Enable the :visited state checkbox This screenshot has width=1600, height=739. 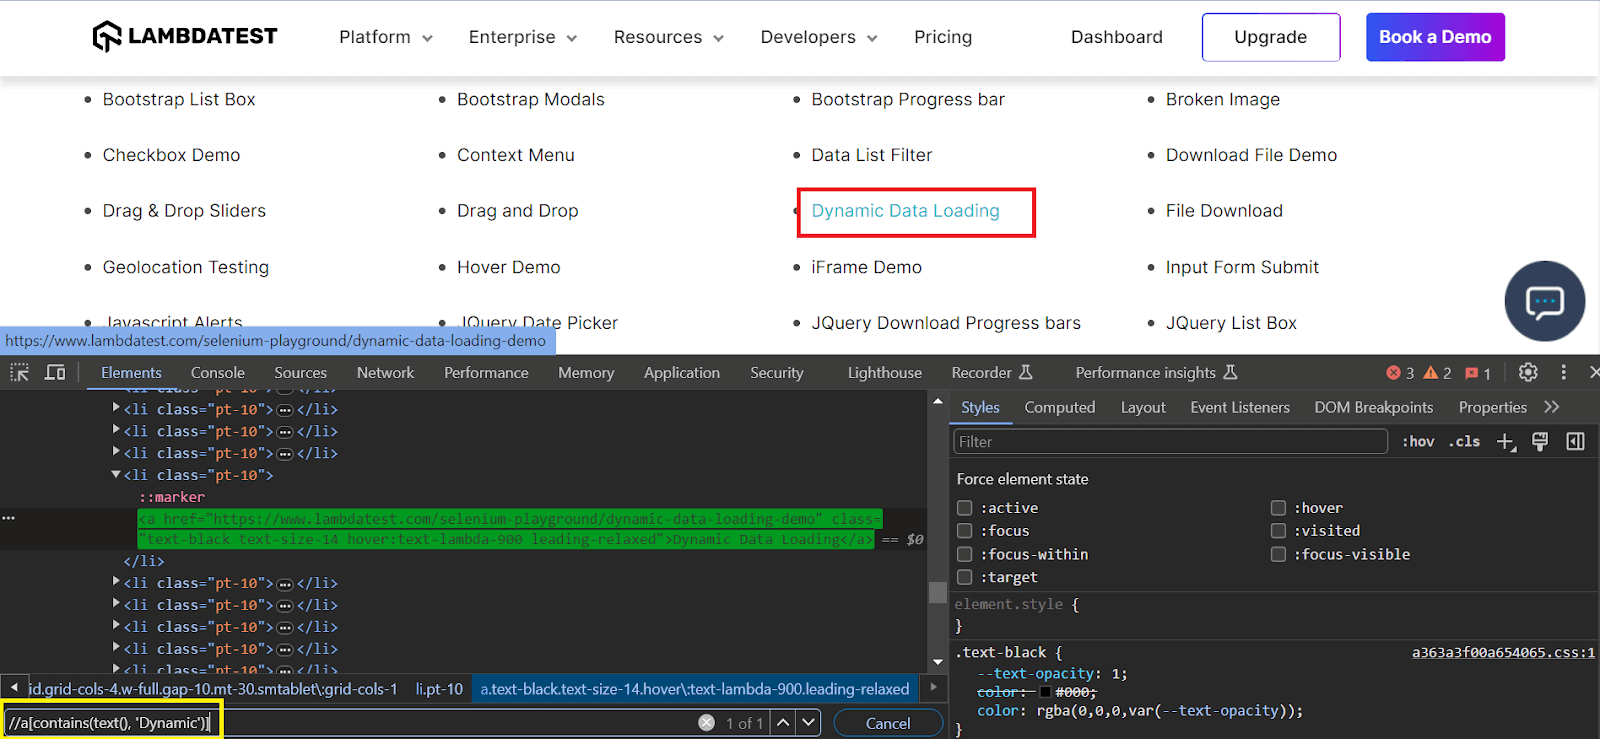(x=1278, y=531)
